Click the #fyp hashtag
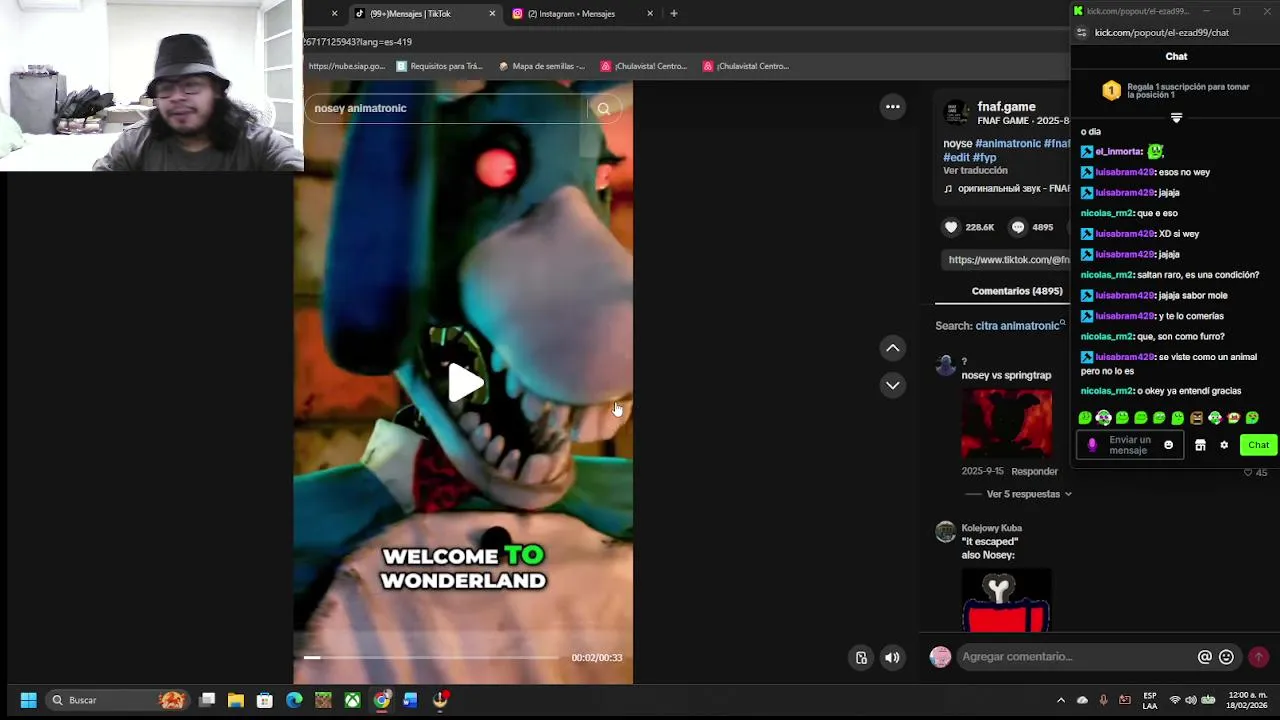This screenshot has height=720, width=1280. click(984, 158)
